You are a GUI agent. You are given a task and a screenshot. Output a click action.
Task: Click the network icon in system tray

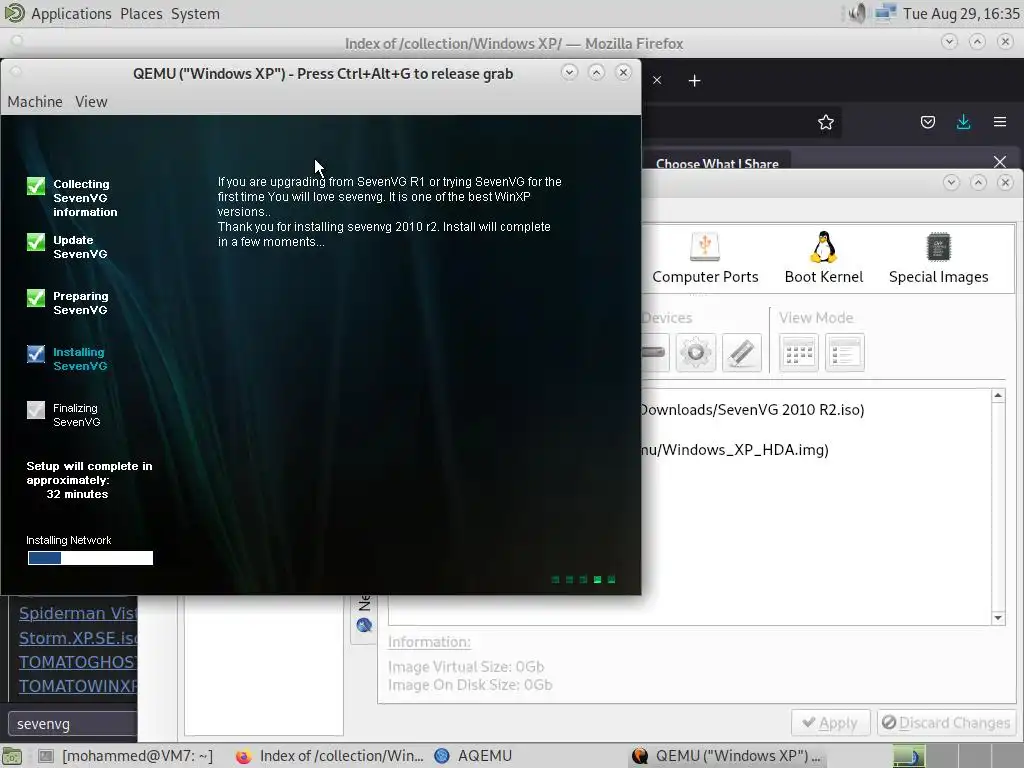pos(885,13)
